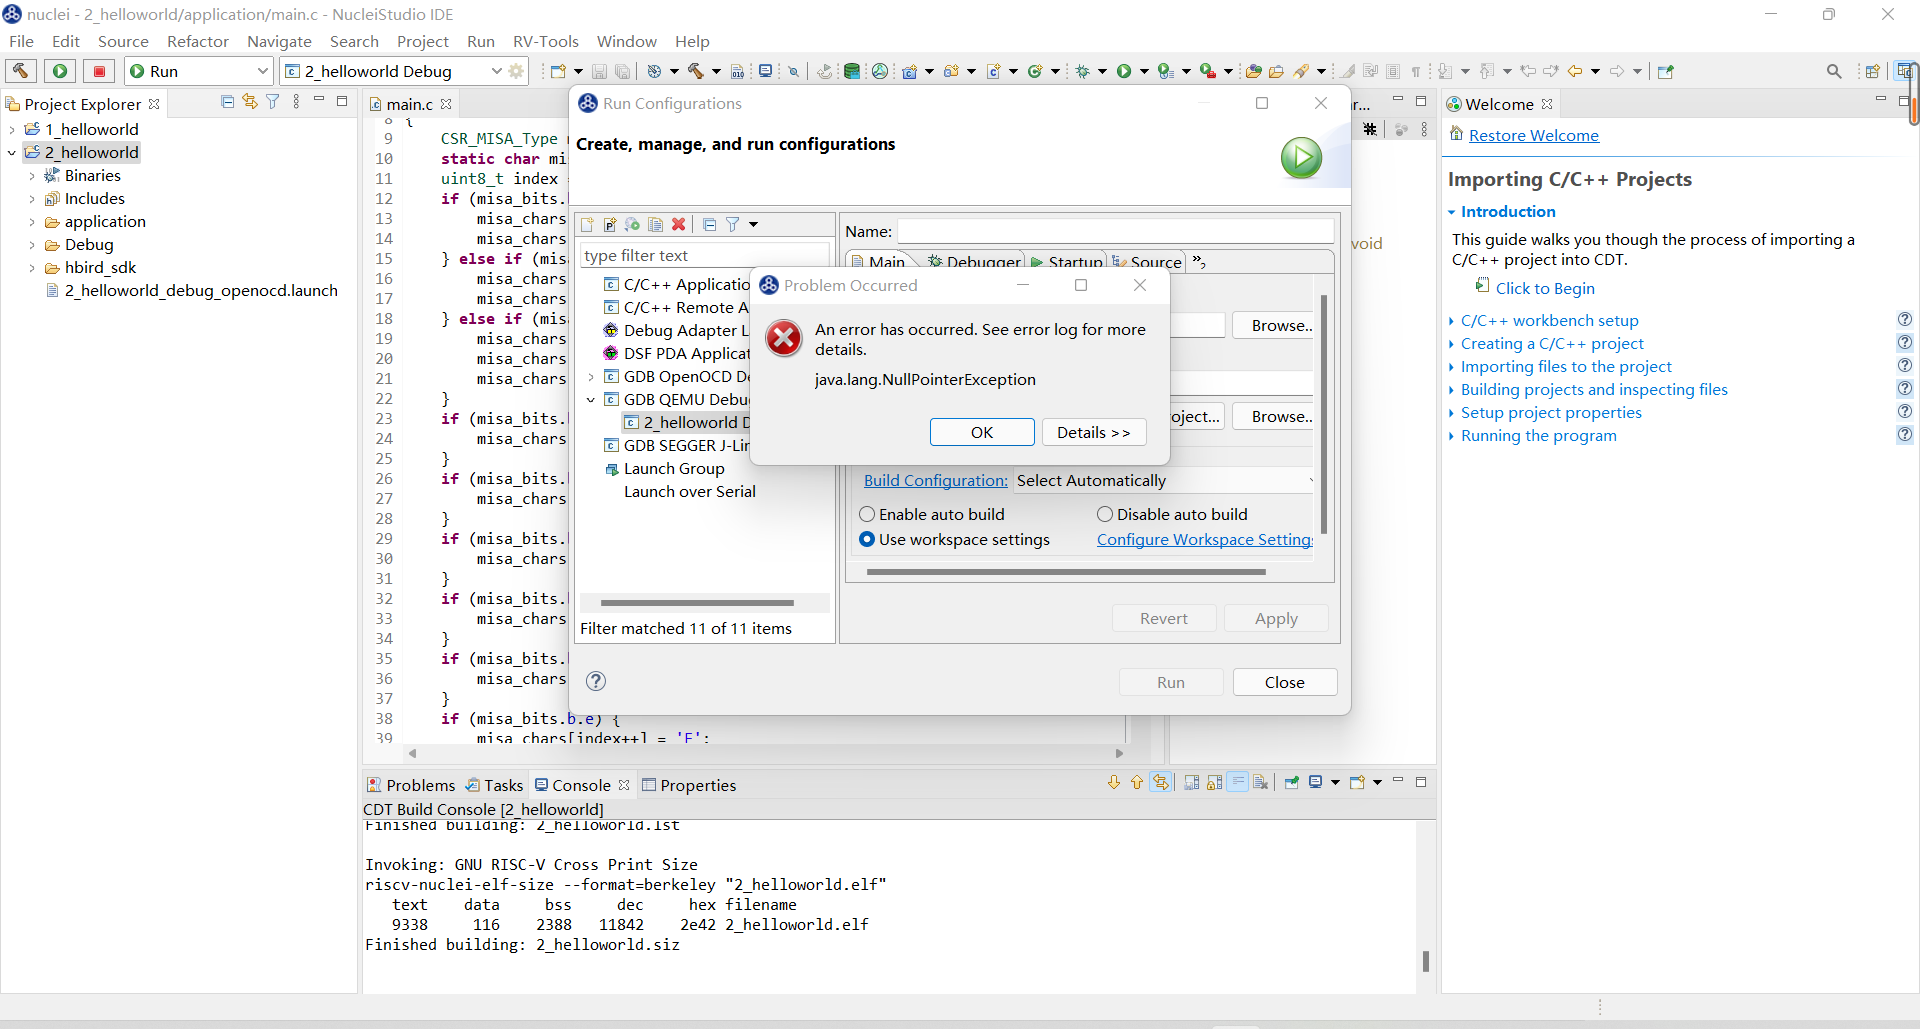
Task: Click the Save icon in main toolbar
Action: 599,71
